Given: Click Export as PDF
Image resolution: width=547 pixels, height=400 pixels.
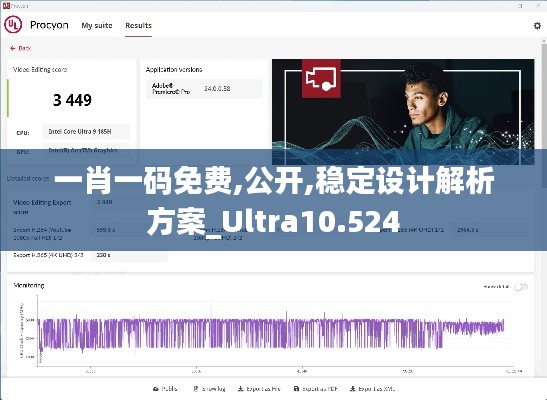Looking at the screenshot, I should [316, 388].
